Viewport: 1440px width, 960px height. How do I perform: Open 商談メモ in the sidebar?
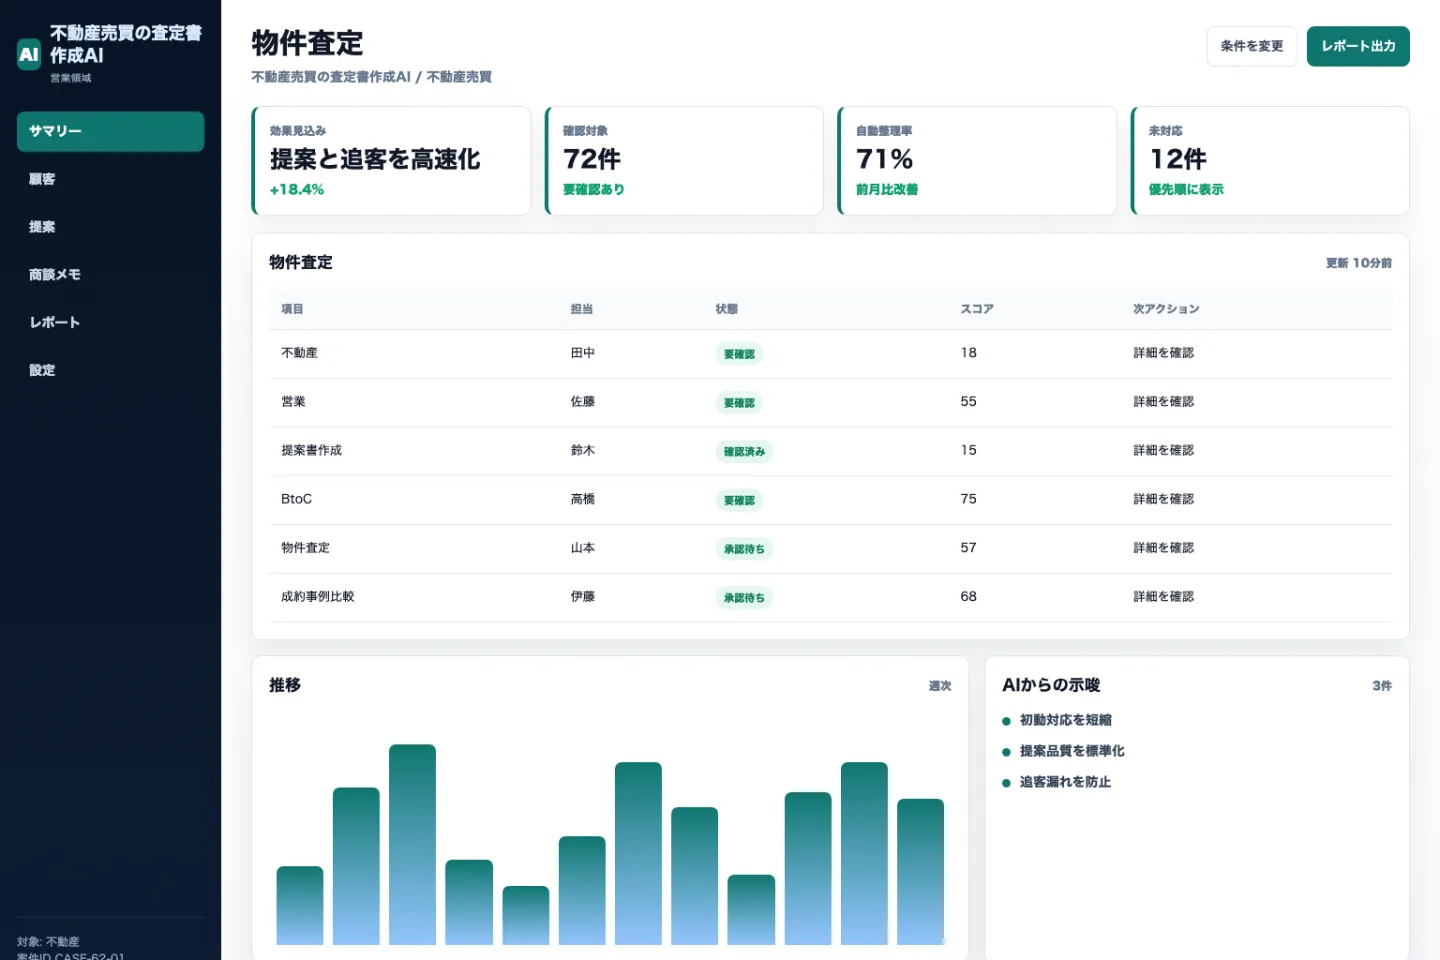pyautogui.click(x=110, y=274)
